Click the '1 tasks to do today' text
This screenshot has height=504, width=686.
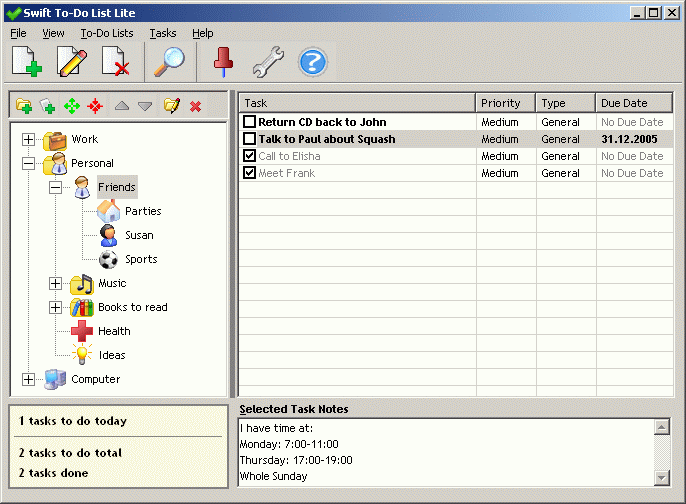point(73,421)
